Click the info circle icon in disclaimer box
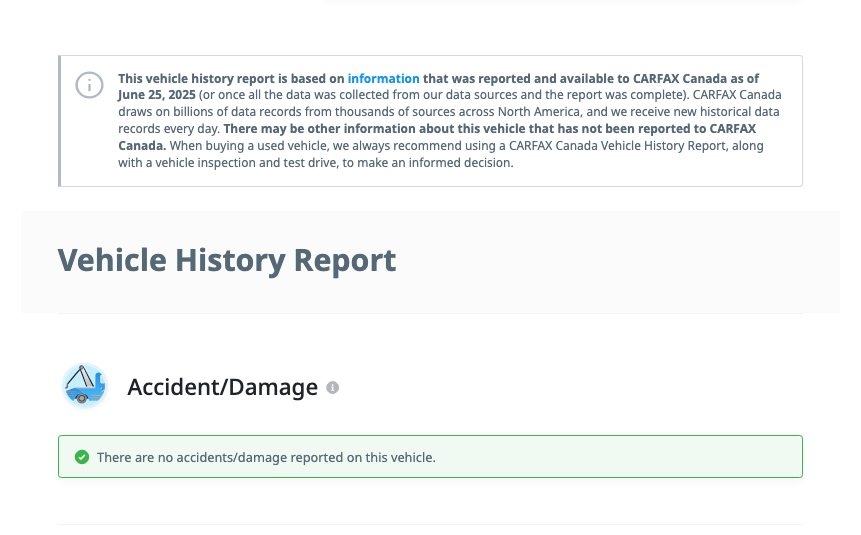 (89, 86)
